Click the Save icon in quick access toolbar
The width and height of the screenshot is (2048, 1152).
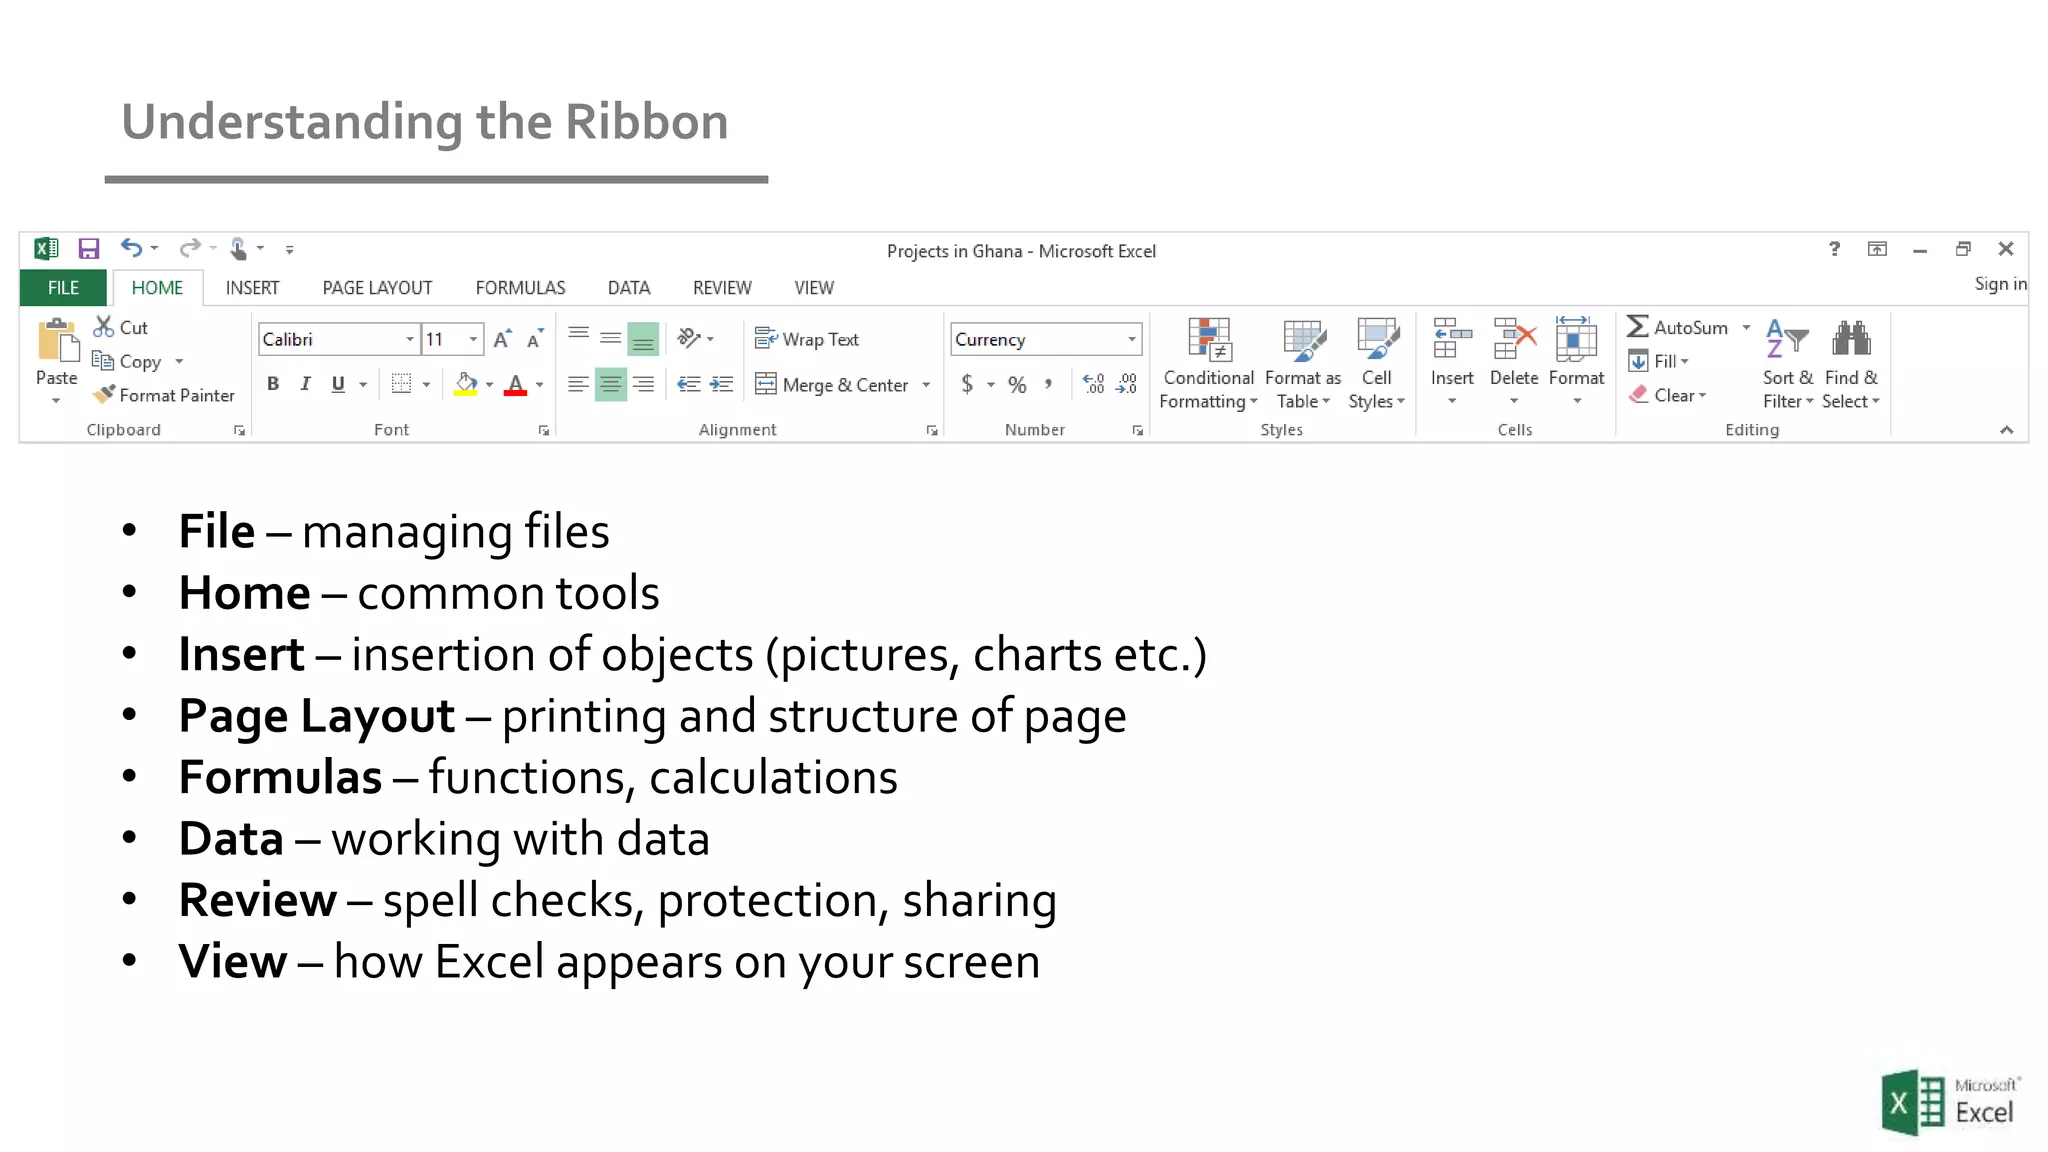click(89, 249)
